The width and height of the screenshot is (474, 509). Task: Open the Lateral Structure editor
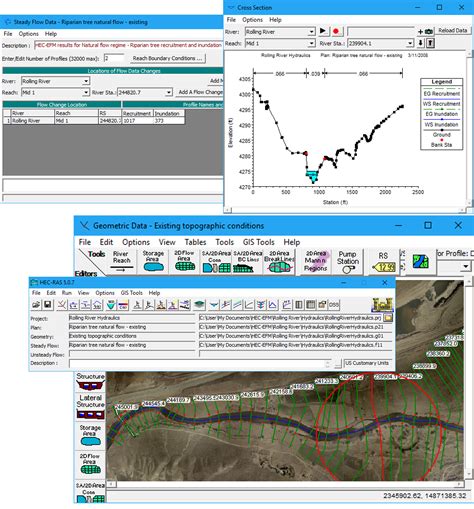click(90, 406)
